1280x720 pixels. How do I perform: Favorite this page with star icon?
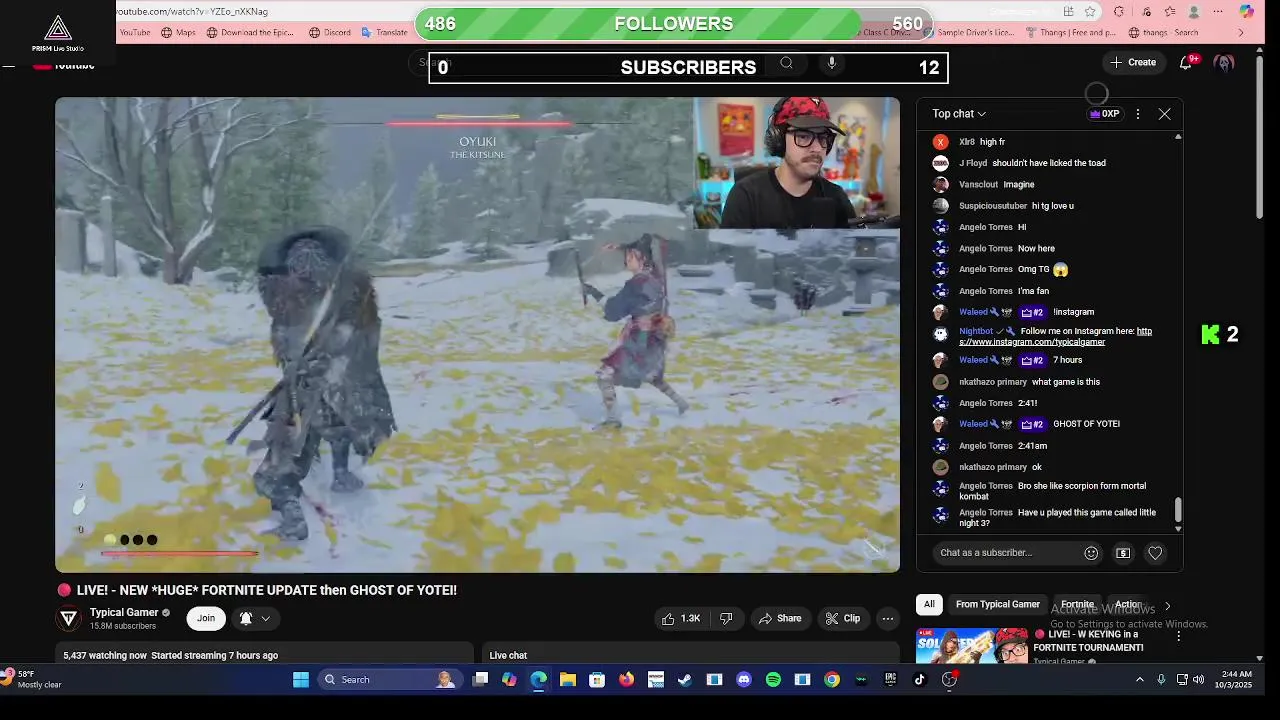pyautogui.click(x=1090, y=12)
